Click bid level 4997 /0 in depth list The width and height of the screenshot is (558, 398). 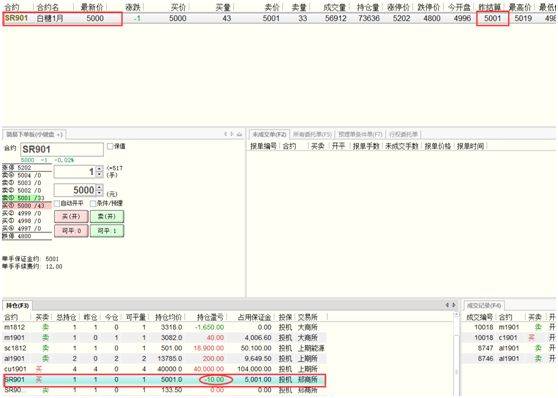27,229
